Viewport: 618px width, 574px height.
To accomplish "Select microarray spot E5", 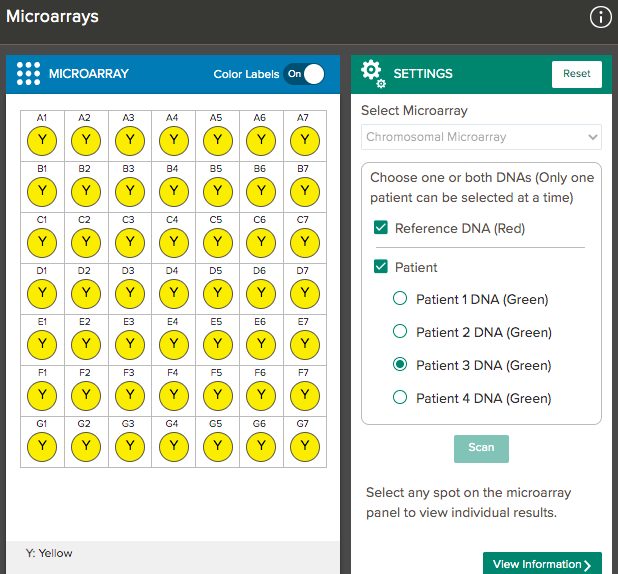I will [218, 345].
